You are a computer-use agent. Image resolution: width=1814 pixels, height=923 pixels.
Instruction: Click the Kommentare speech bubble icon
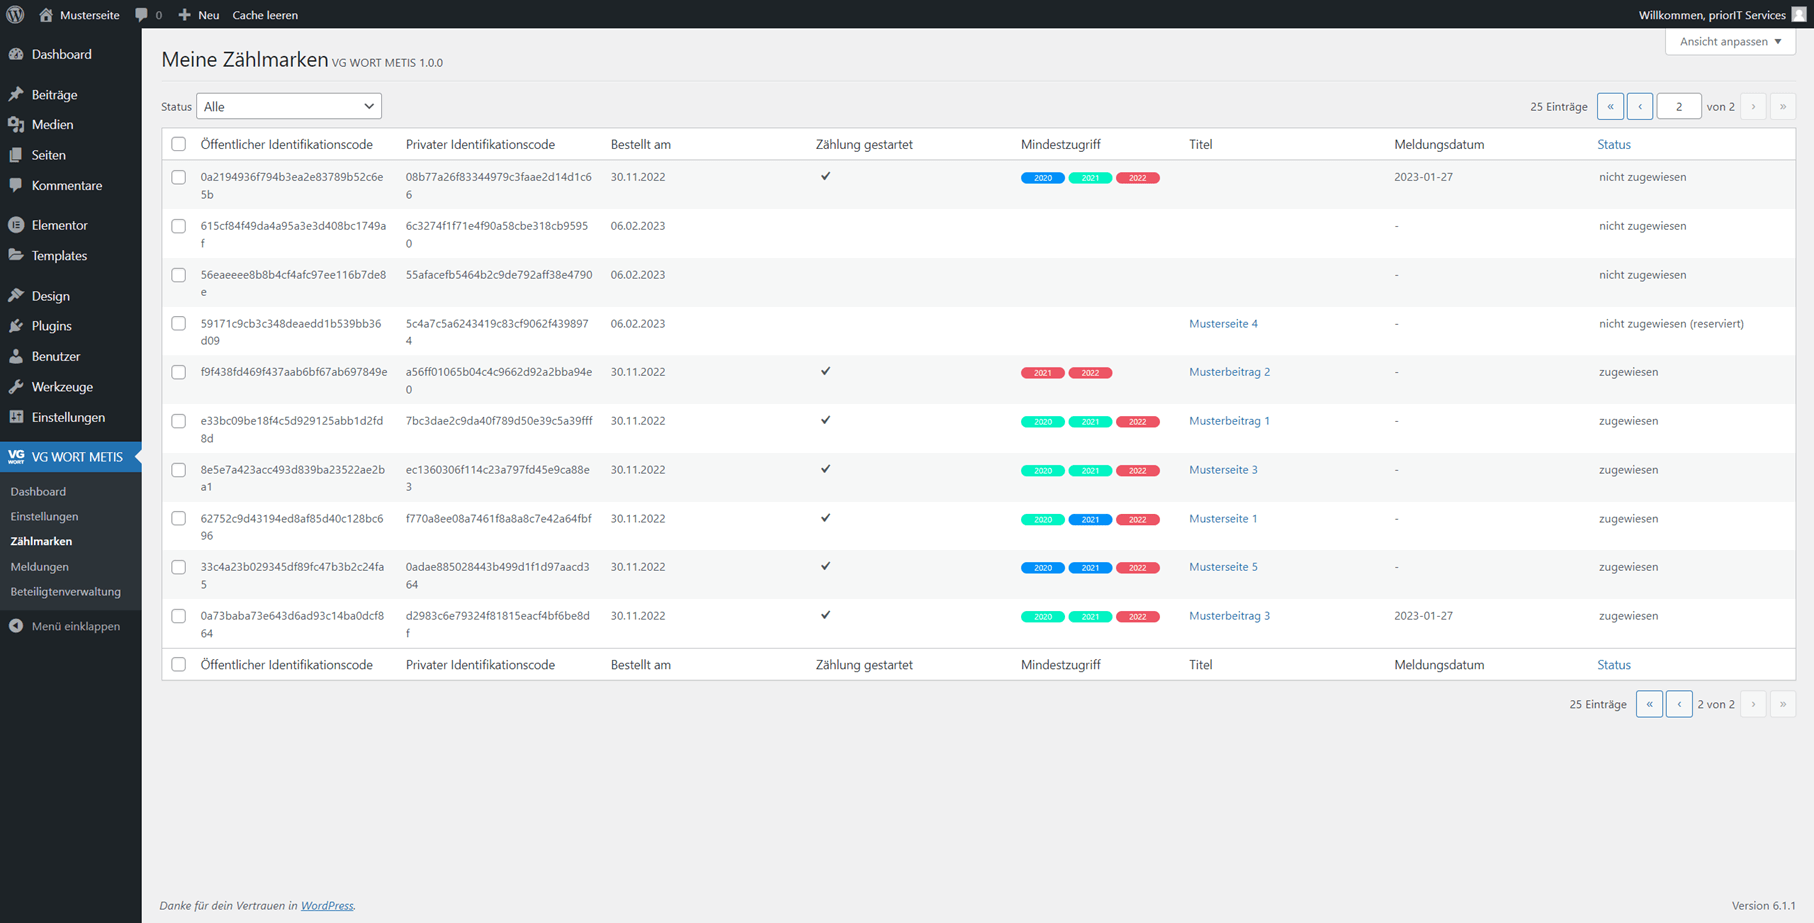pyautogui.click(x=16, y=185)
